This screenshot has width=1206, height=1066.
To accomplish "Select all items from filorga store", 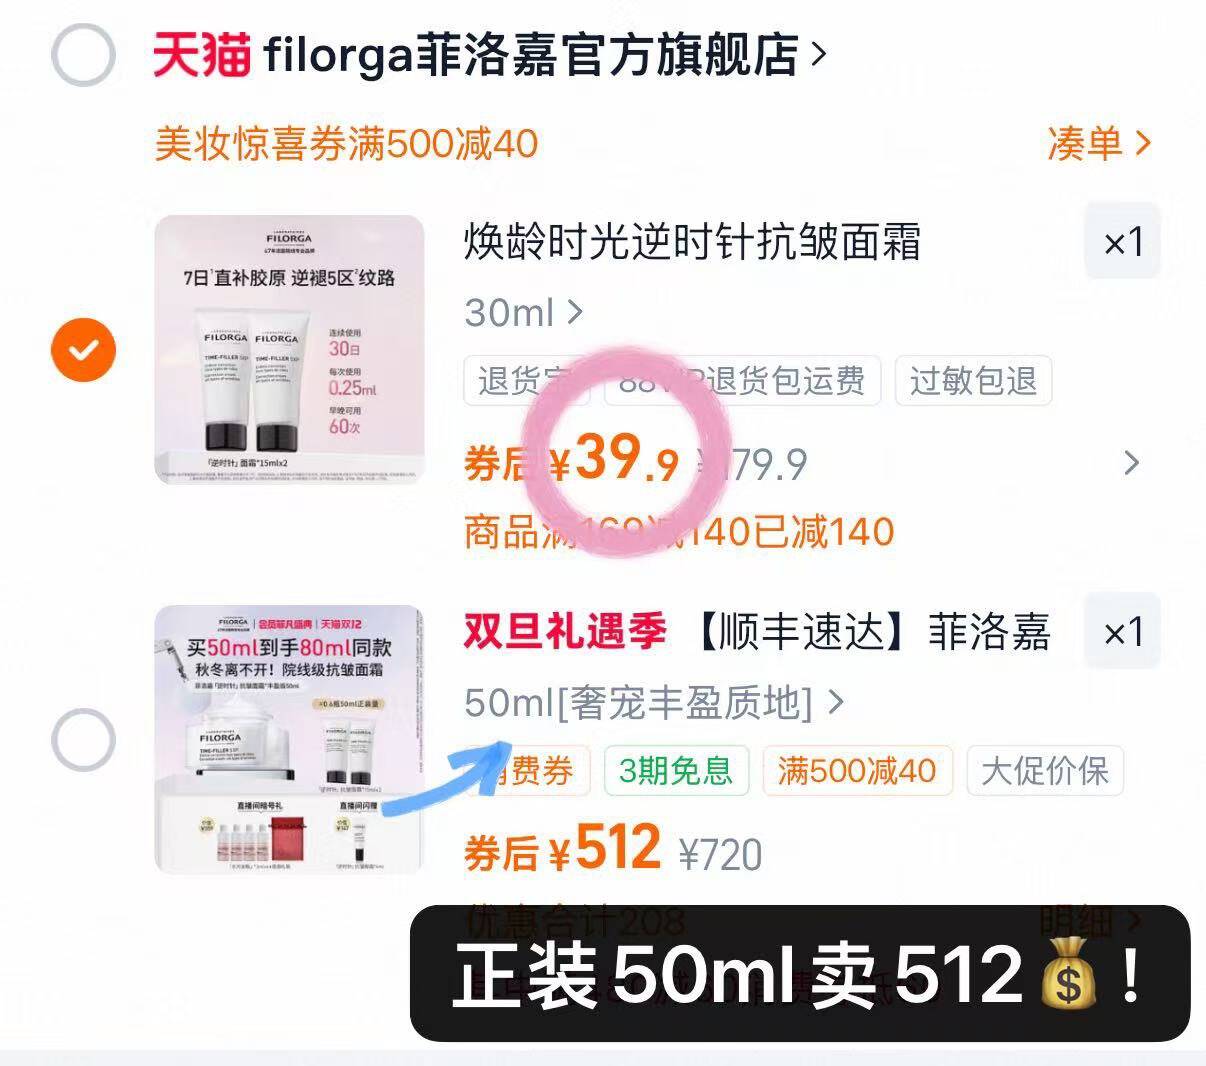I will click(84, 55).
